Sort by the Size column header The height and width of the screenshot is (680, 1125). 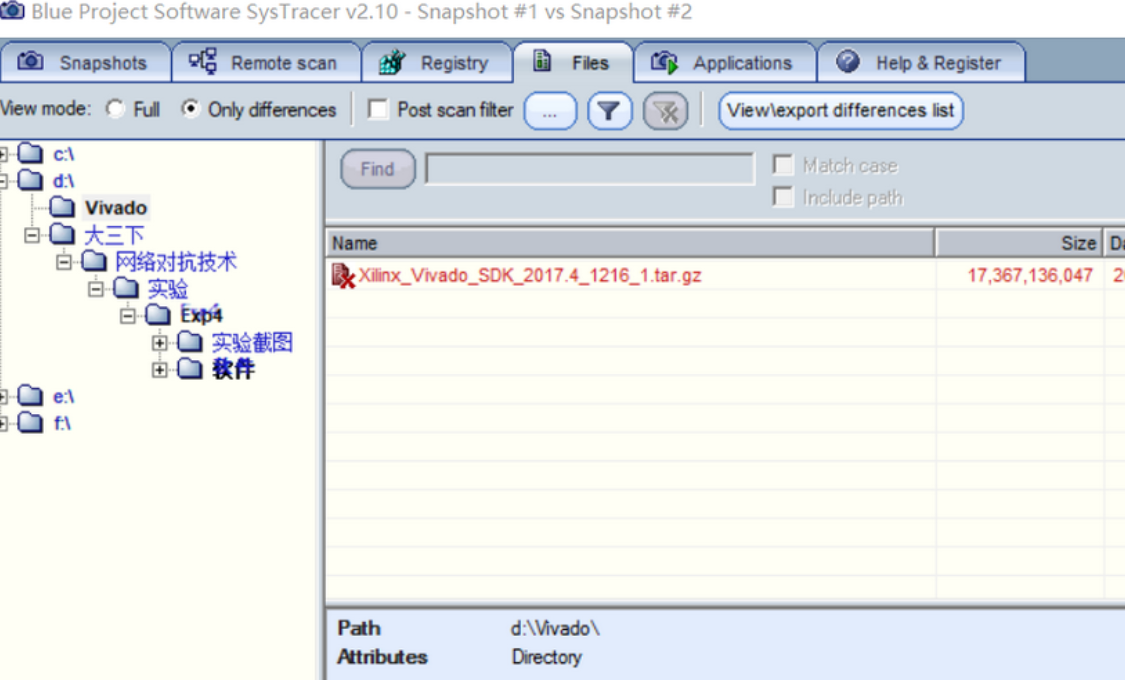(1019, 243)
